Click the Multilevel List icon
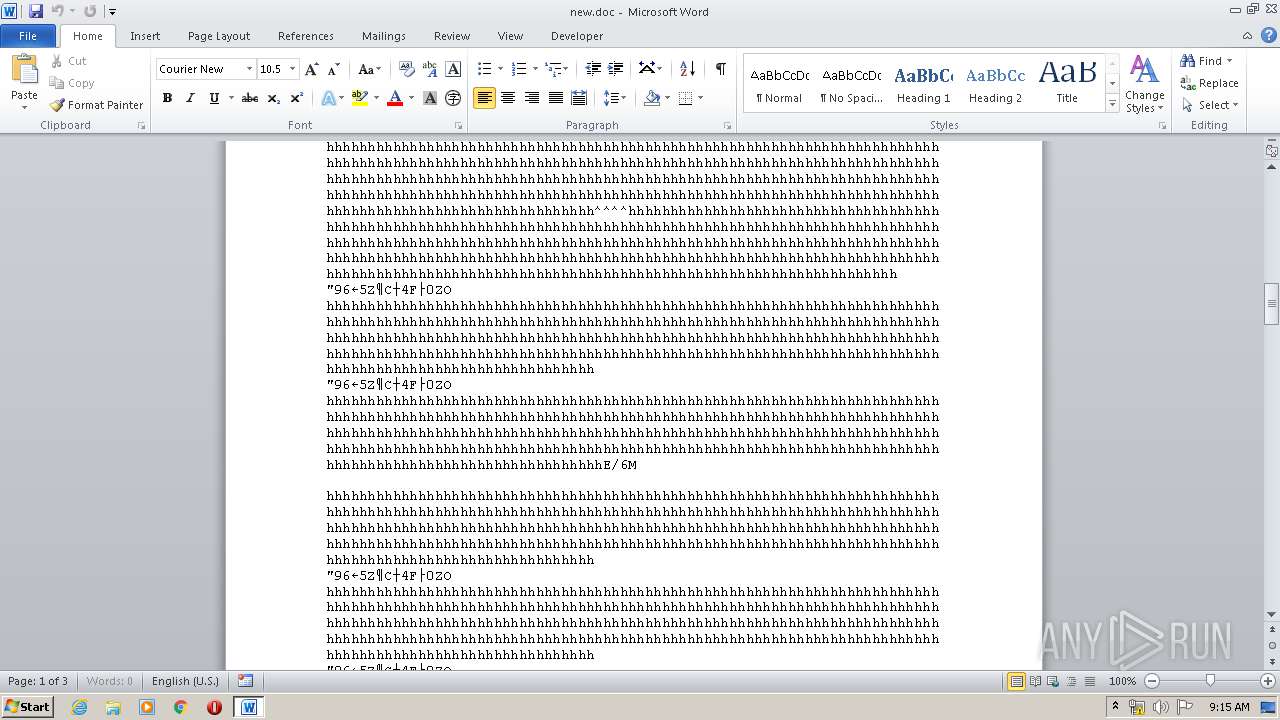The height and width of the screenshot is (720, 1280). click(553, 69)
